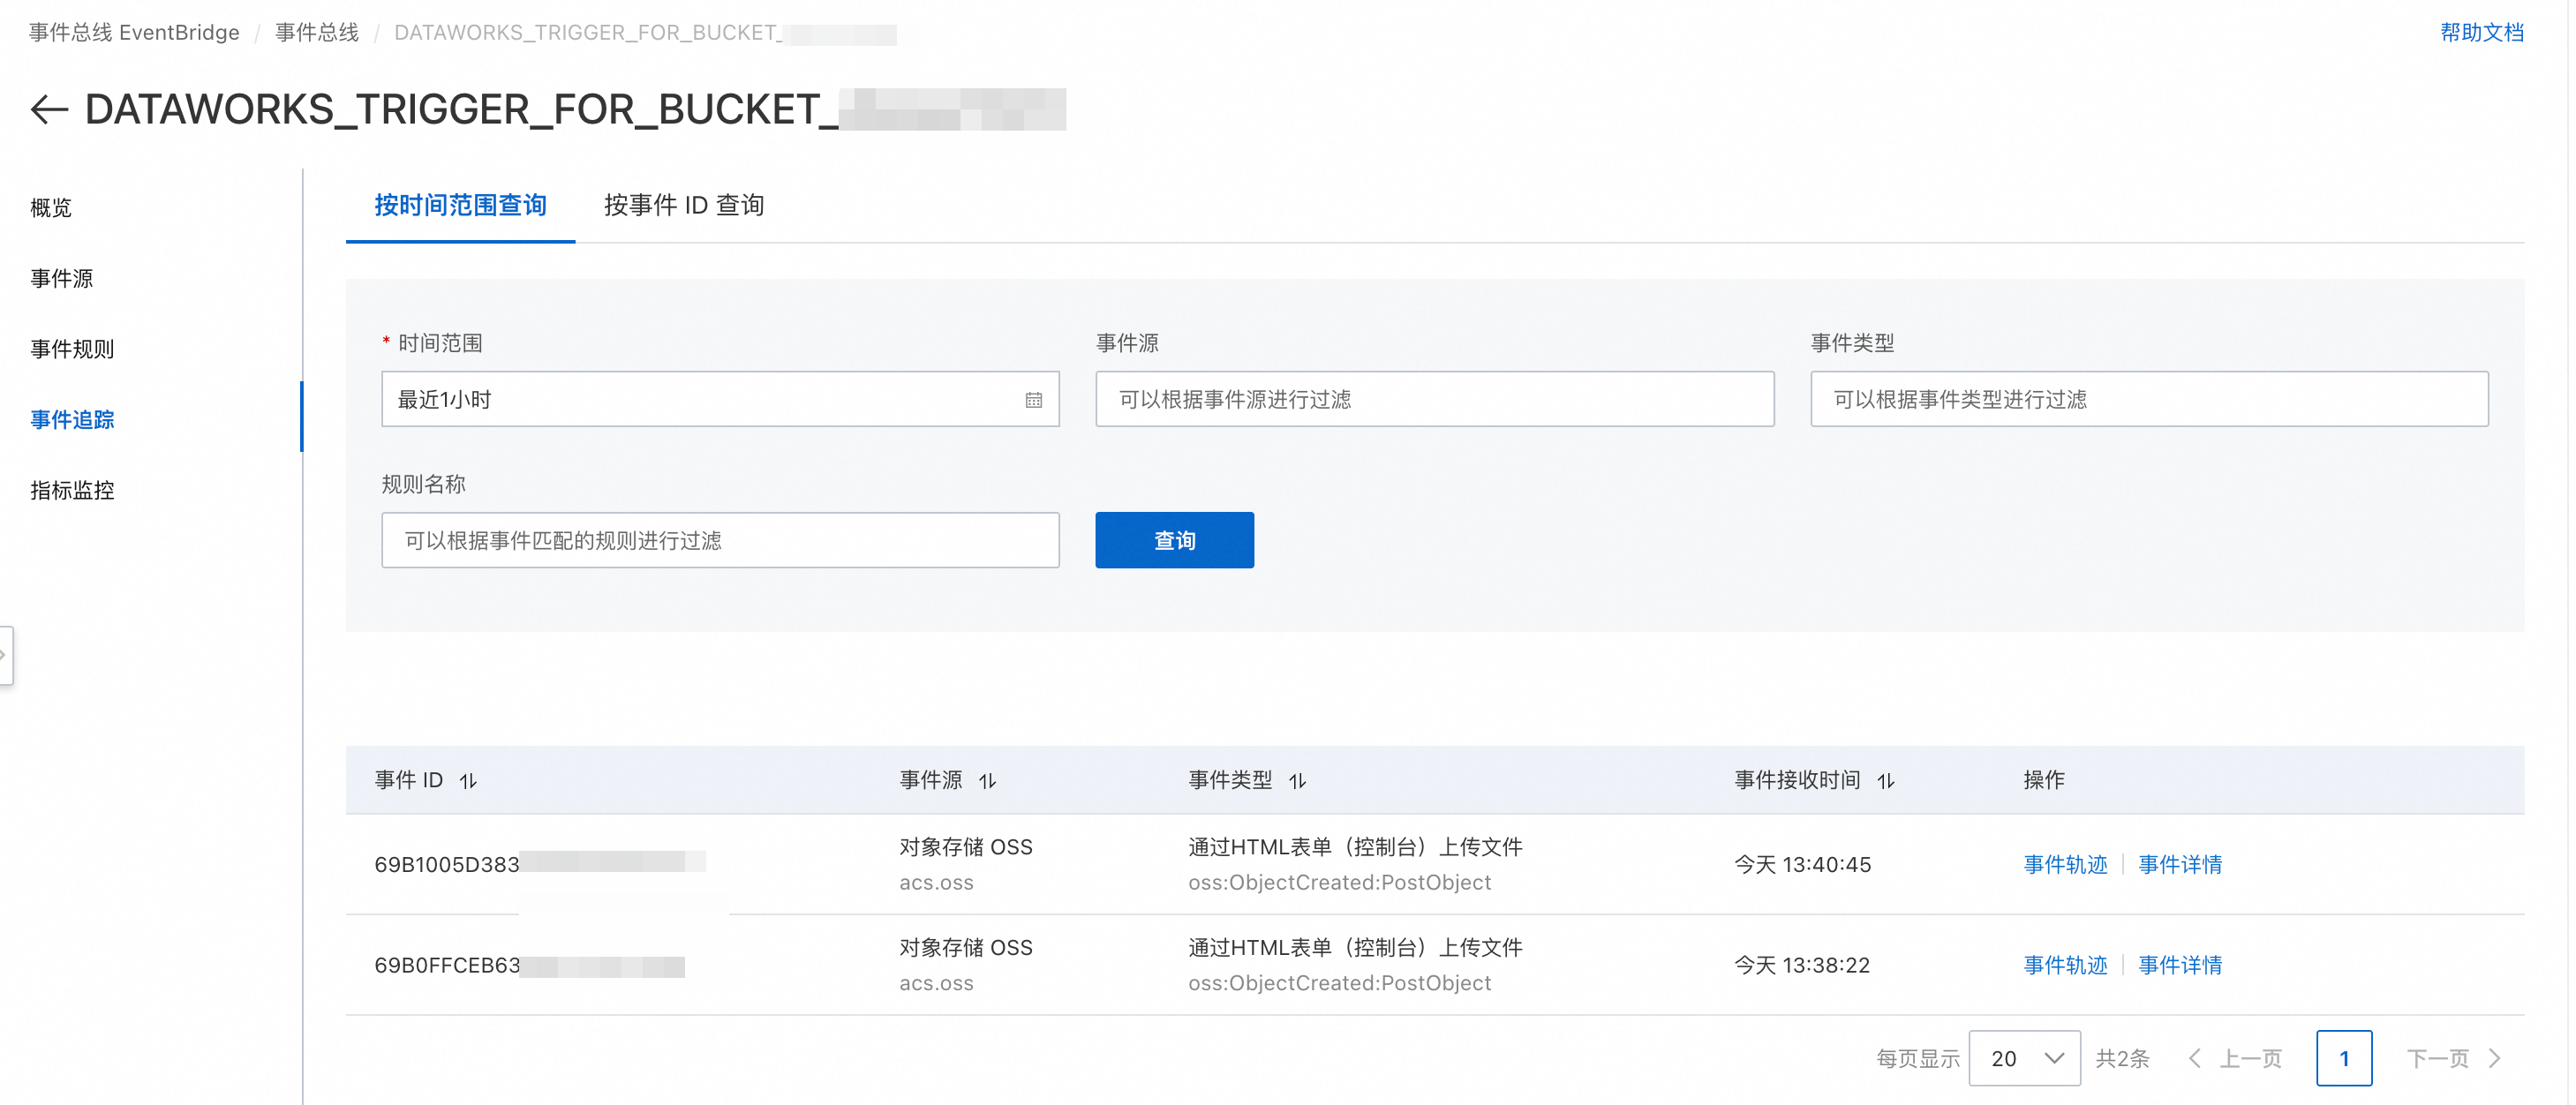Sort by 事件类型 column sort icon

(x=1297, y=781)
